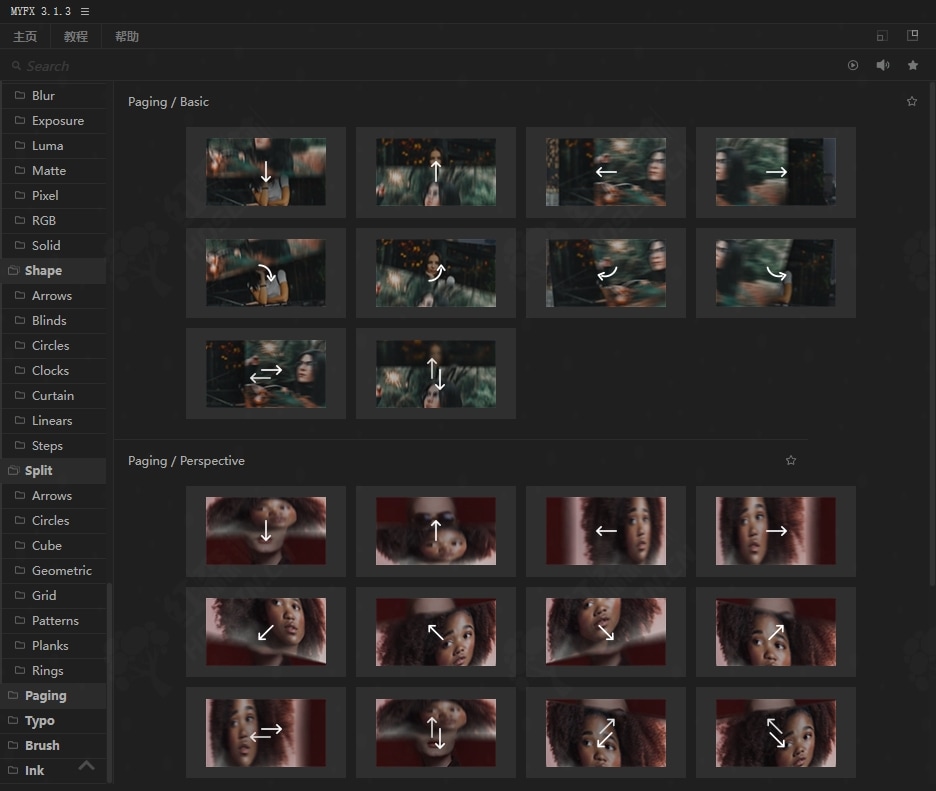Open the Exposure folder
The image size is (936, 791).
(x=54, y=121)
